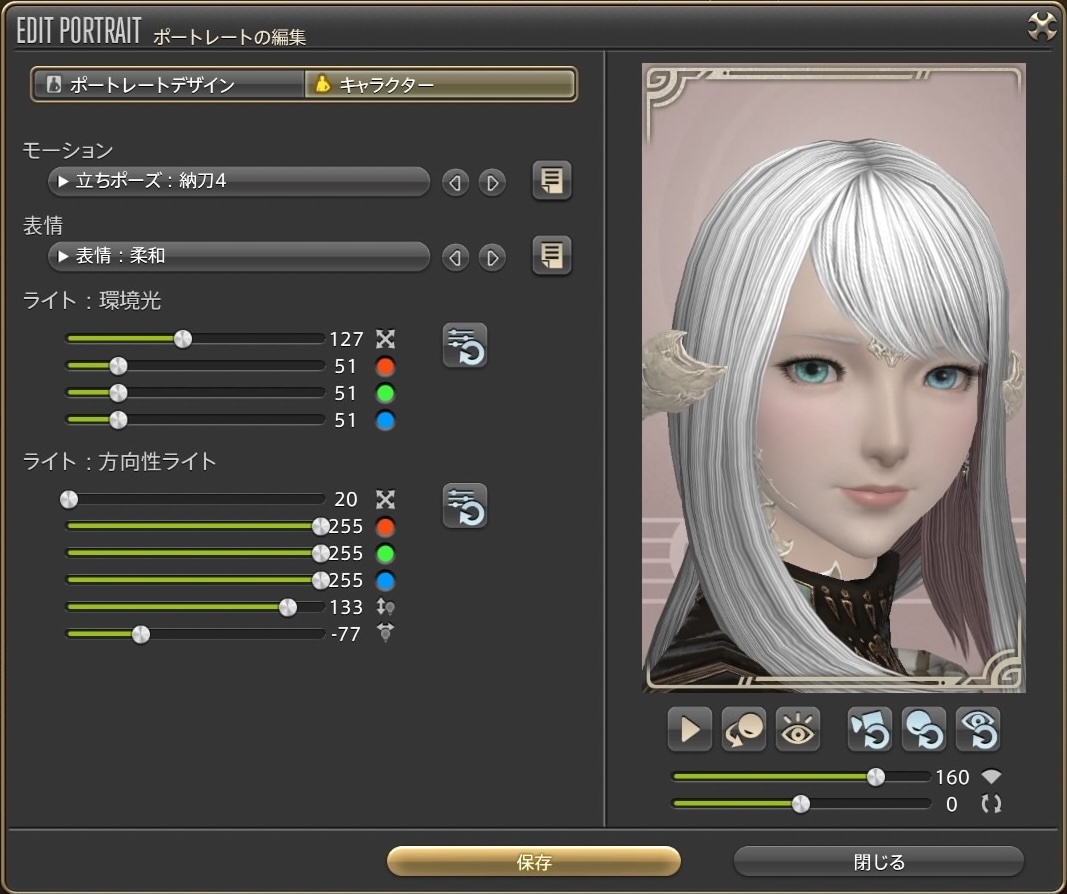Expand the 表情：柔和 expression dropdown
Viewport: 1067px width, 894px height.
pyautogui.click(x=238, y=257)
